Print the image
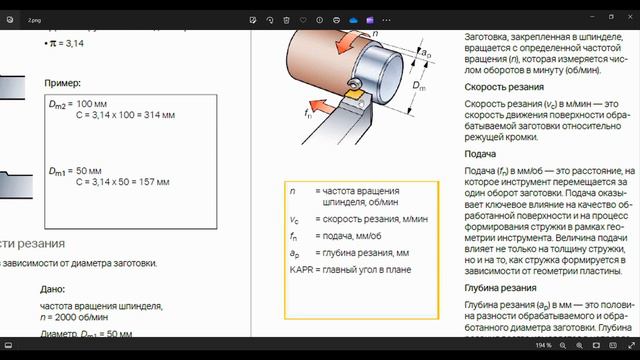The image size is (640, 360). [336, 20]
